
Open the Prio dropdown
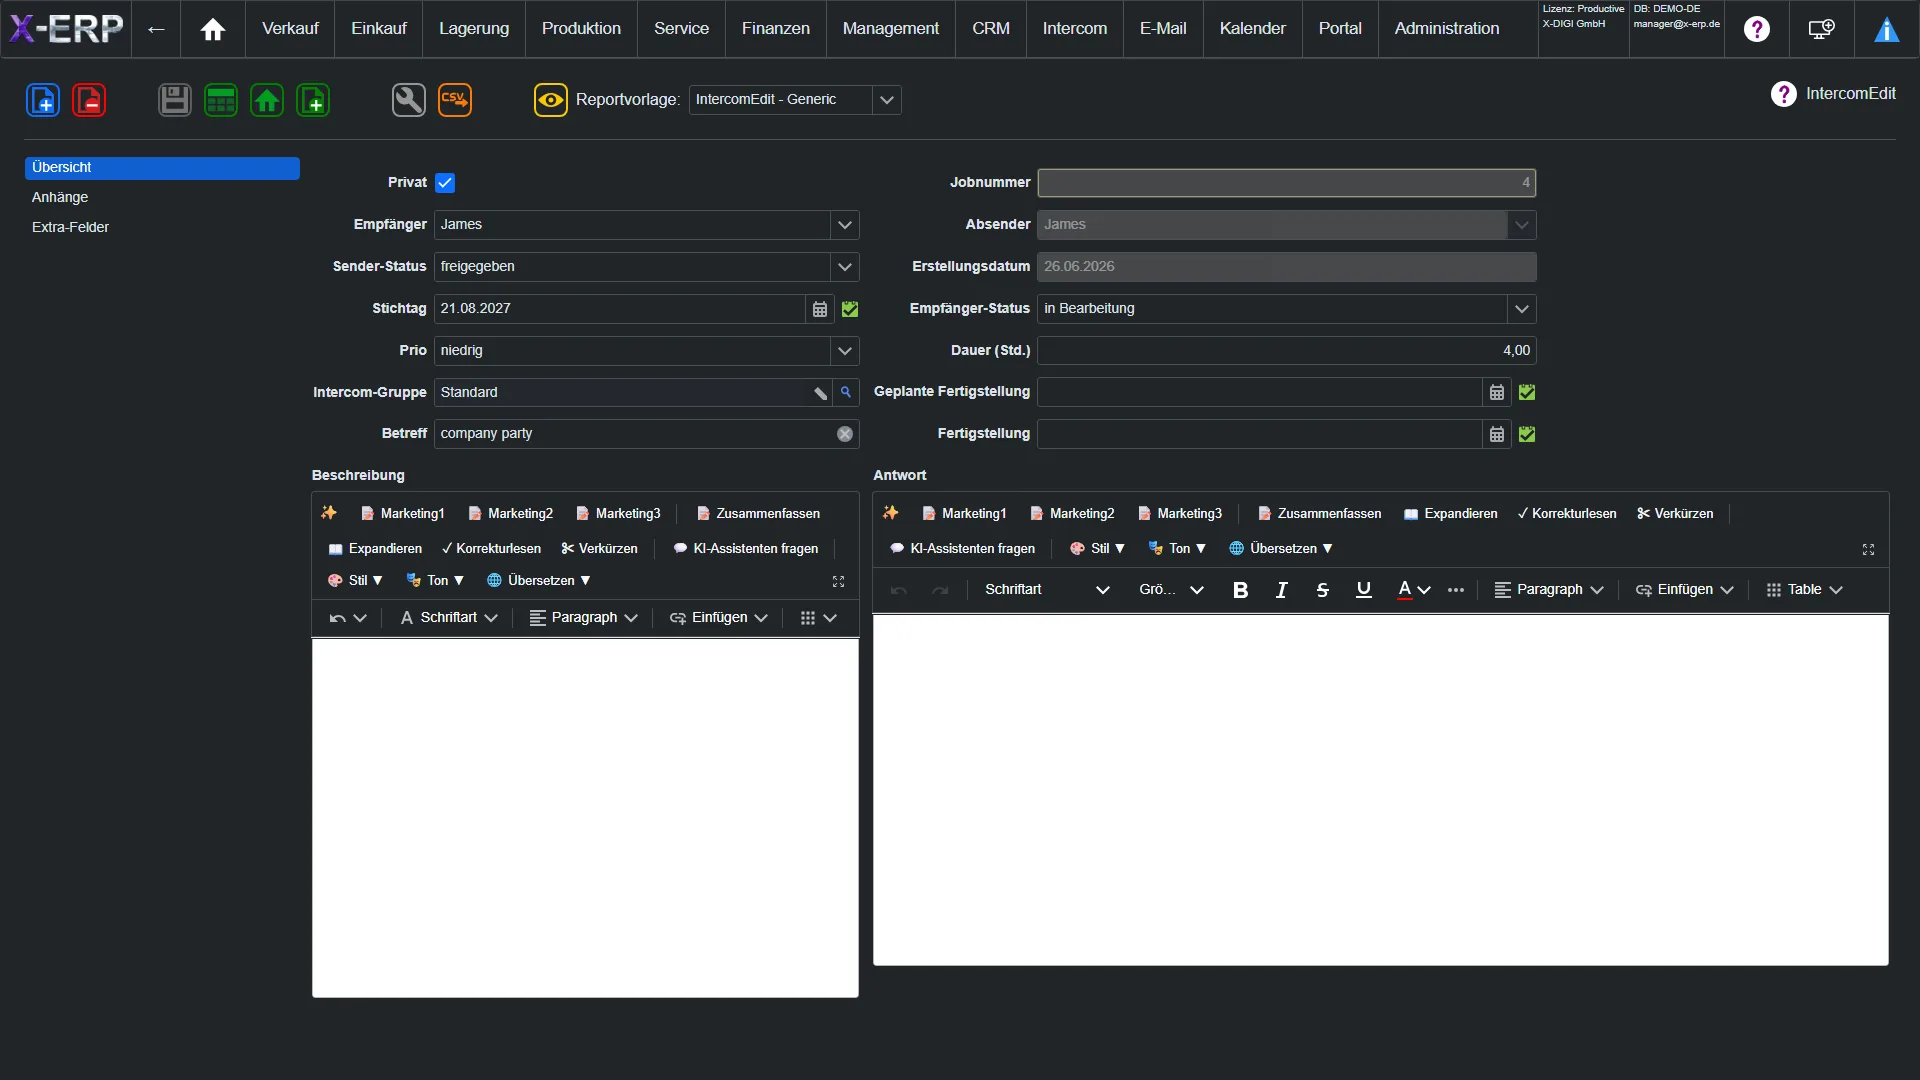click(845, 351)
